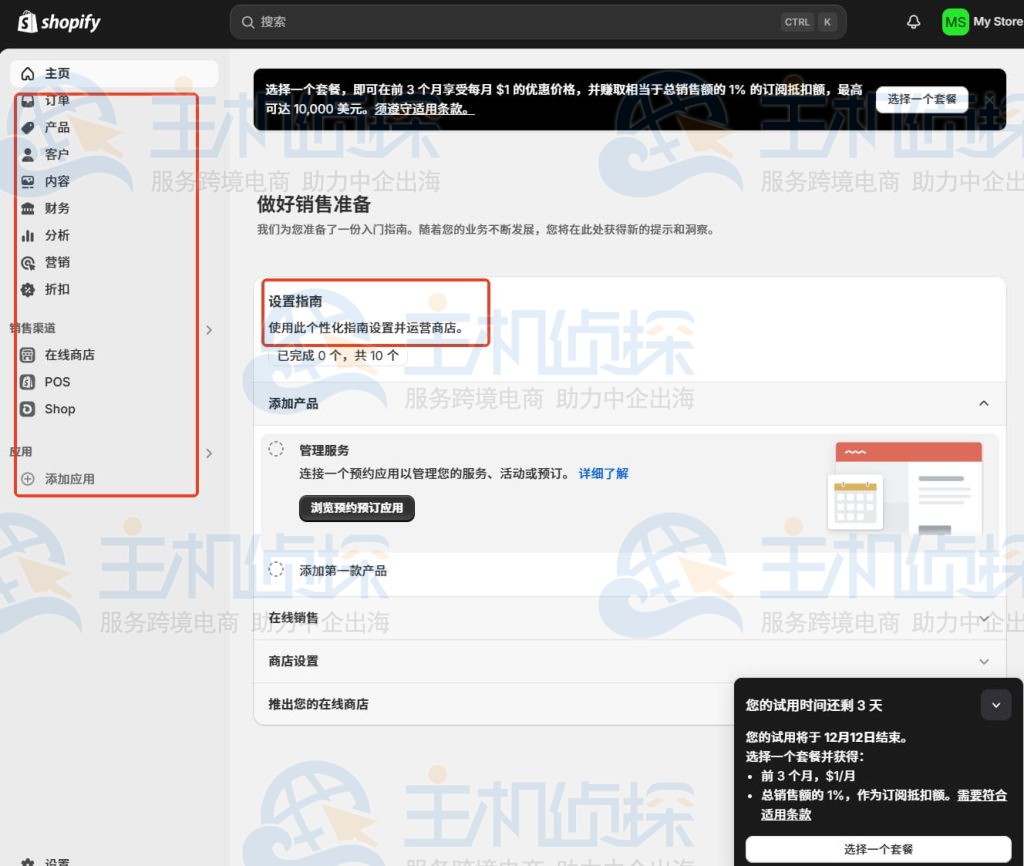Select 营销 (Marketing) in sidebar

56,262
